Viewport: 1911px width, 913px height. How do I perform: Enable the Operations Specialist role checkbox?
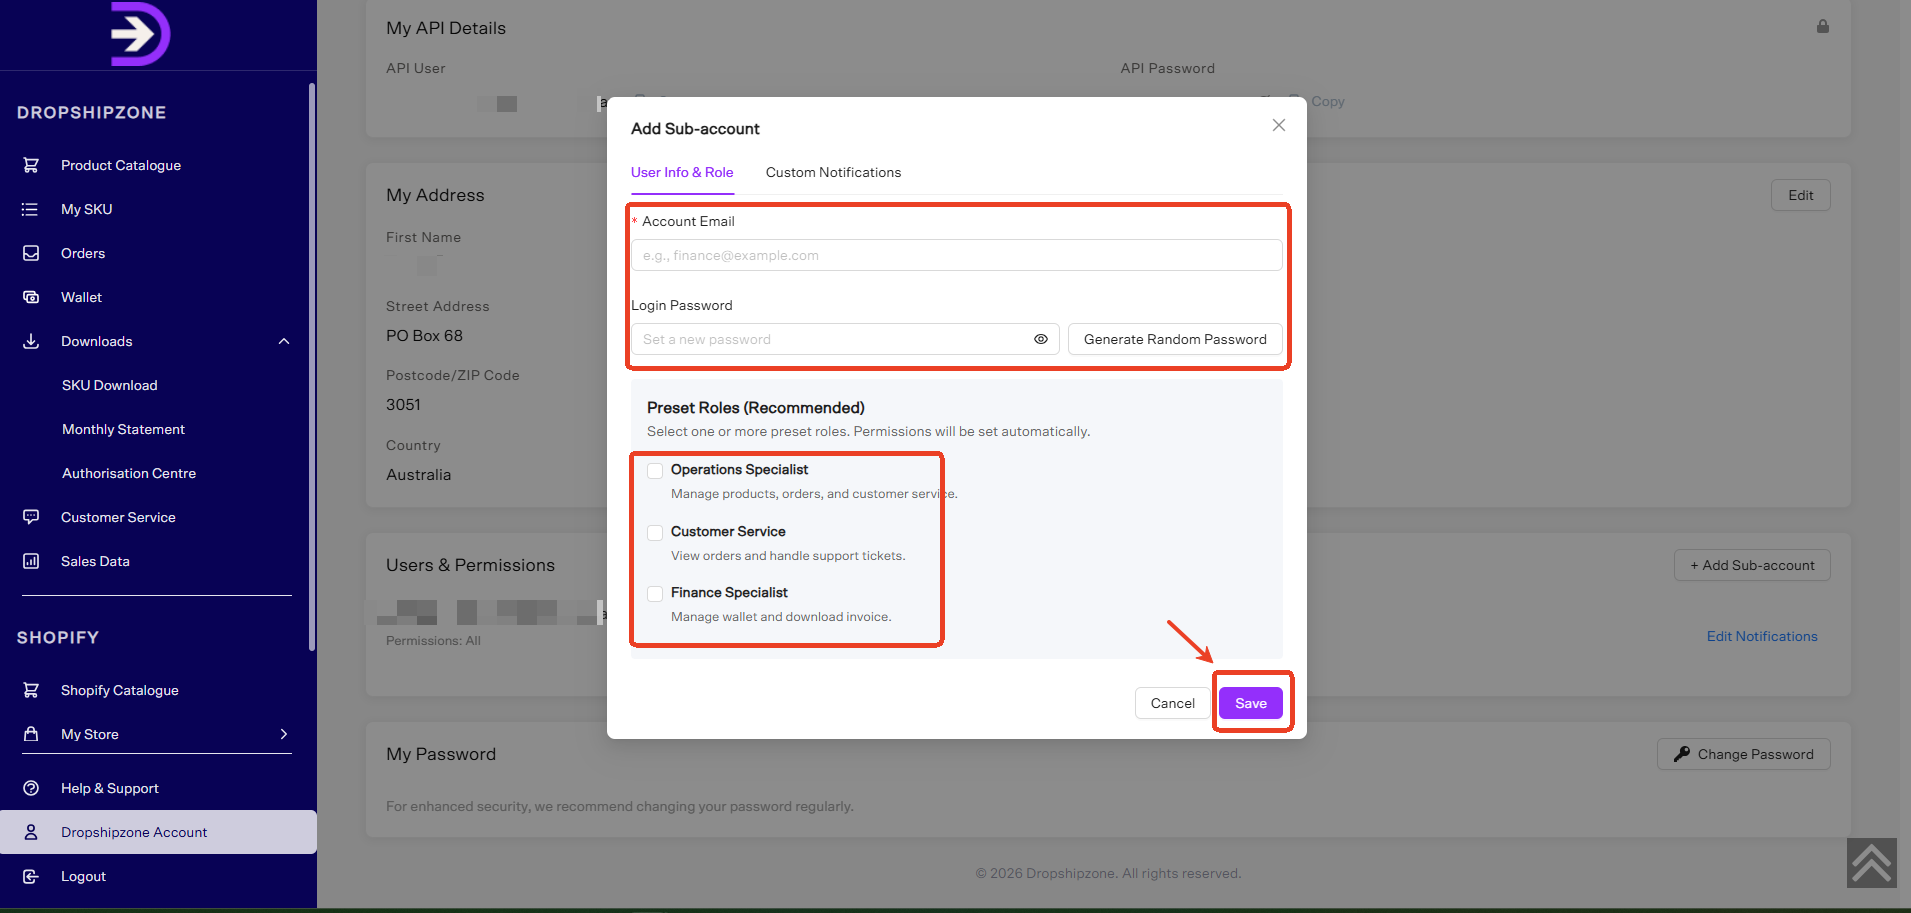655,471
